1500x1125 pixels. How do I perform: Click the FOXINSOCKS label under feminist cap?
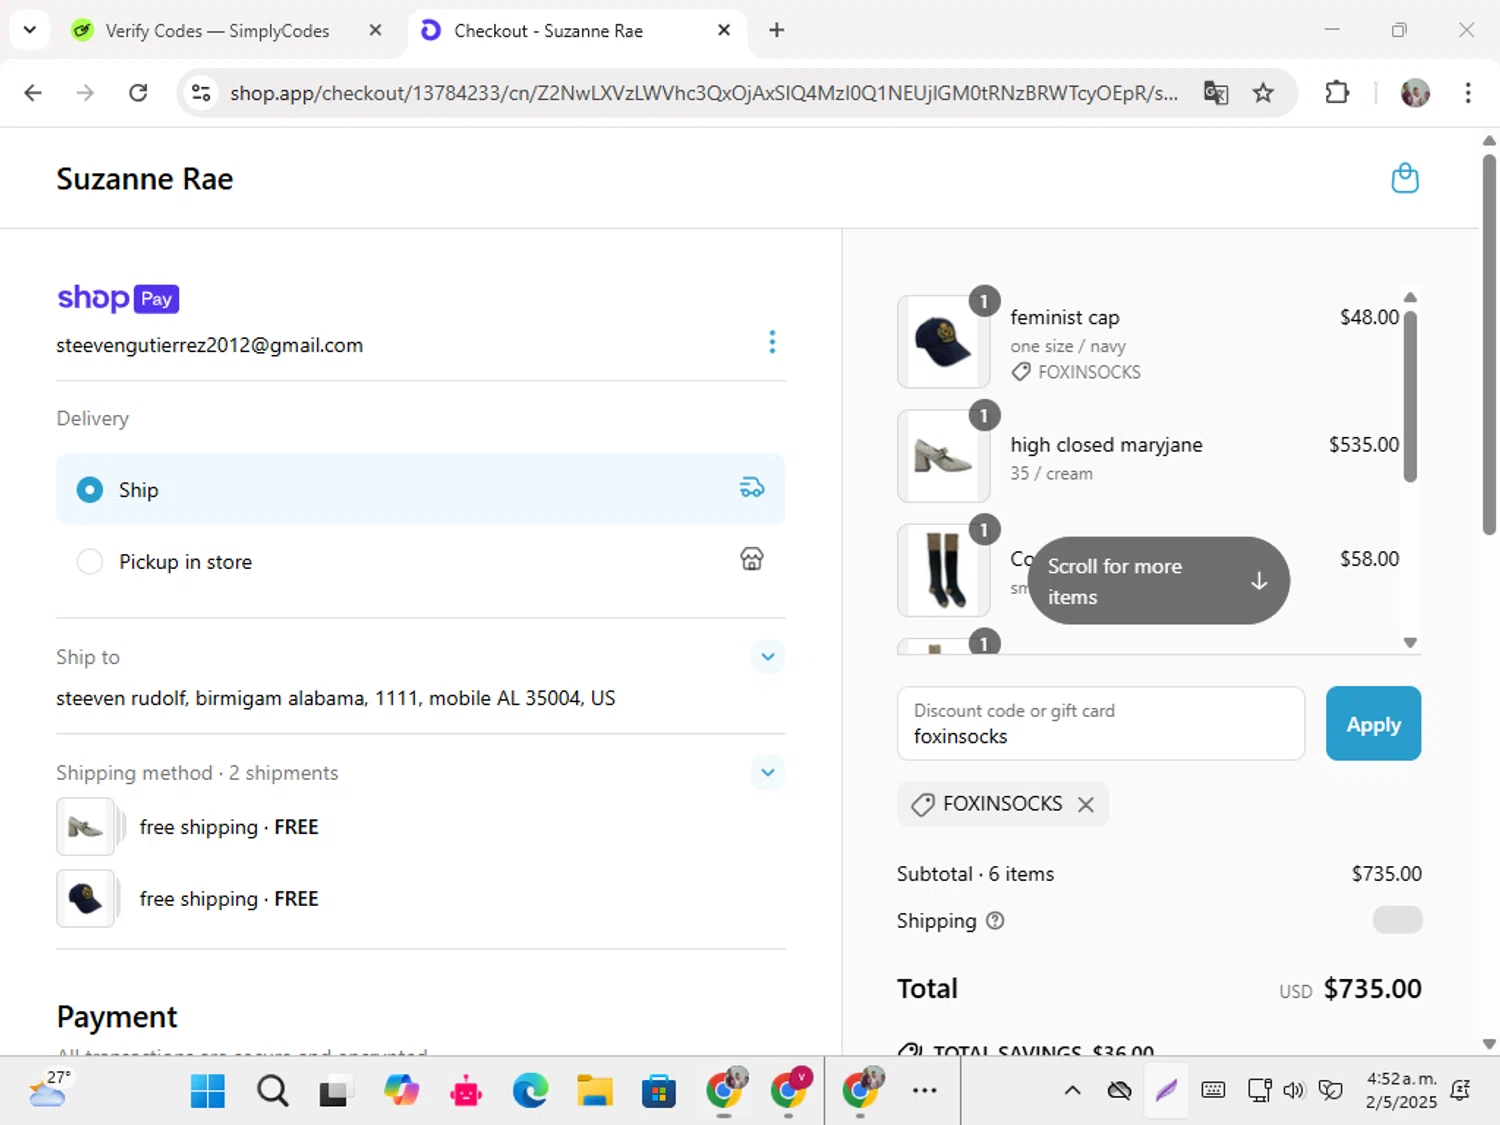coord(1089,372)
